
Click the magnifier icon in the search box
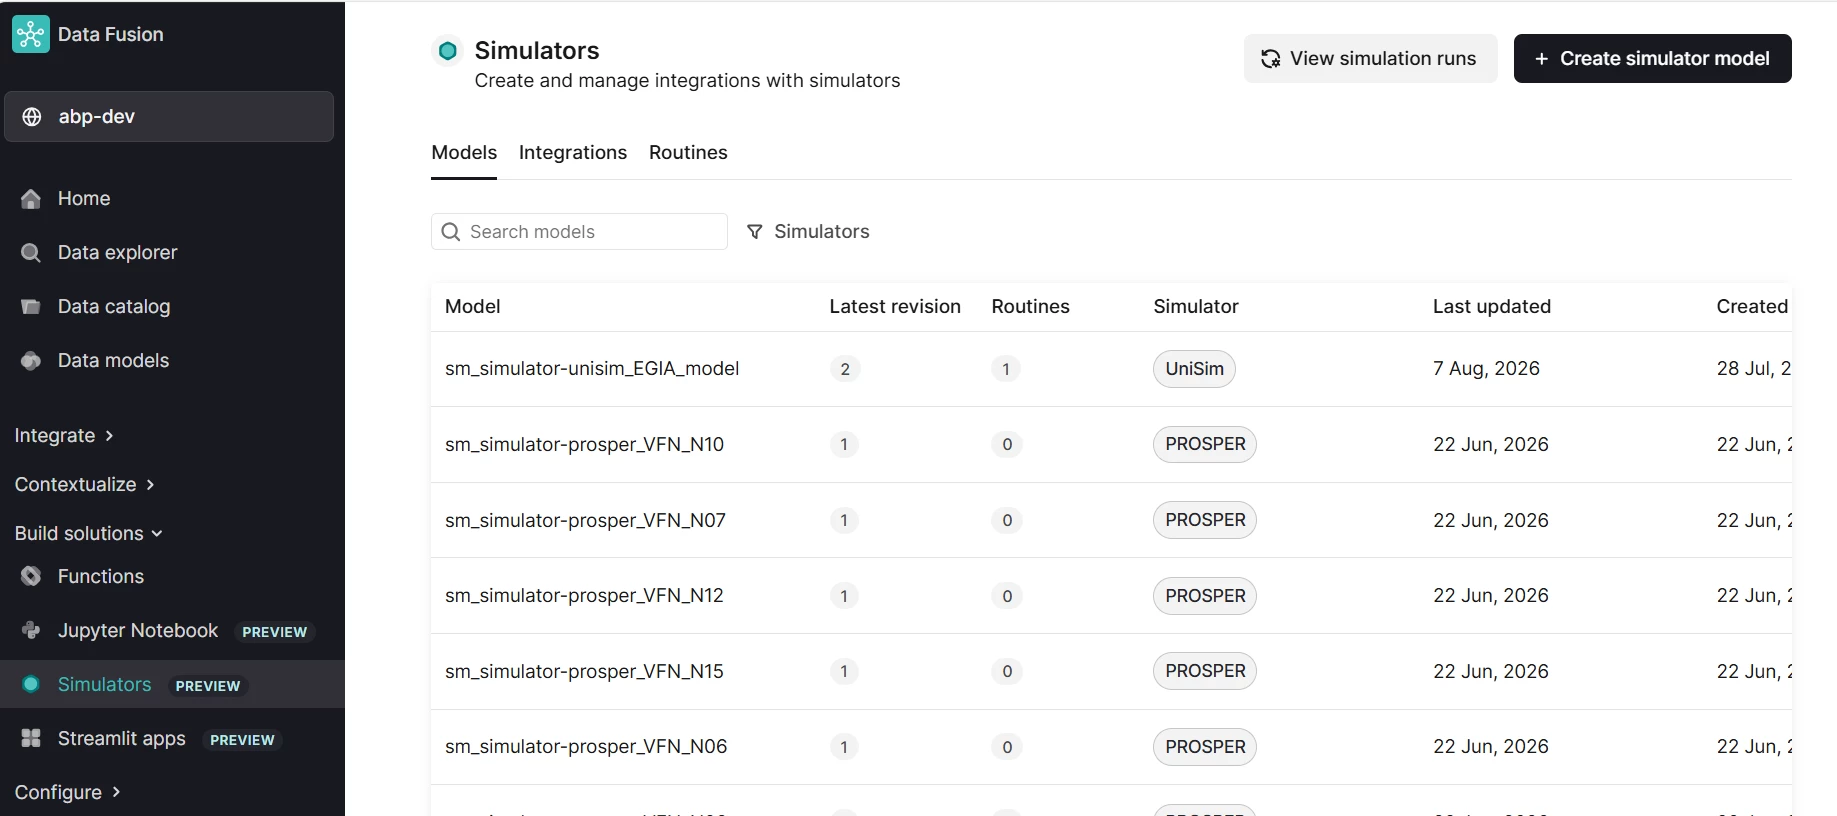(x=451, y=232)
